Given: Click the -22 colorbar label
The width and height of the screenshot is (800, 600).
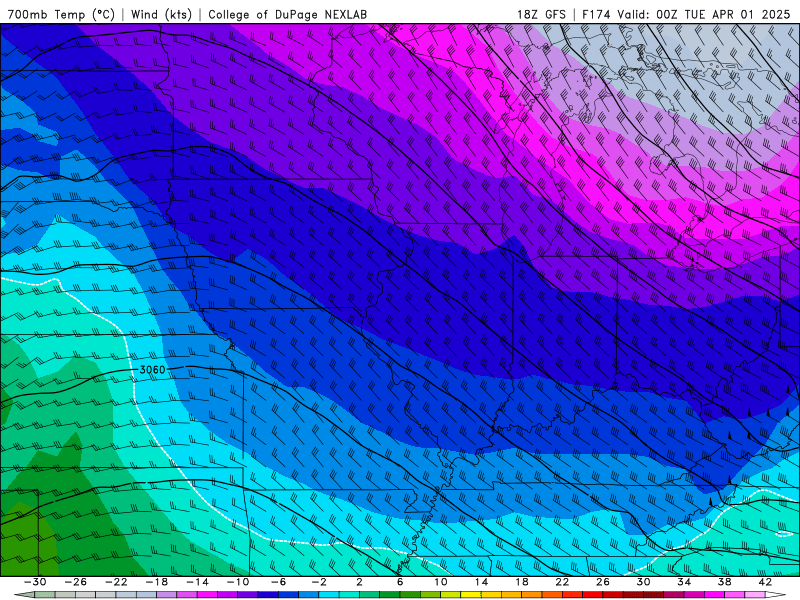Looking at the screenshot, I should (116, 582).
